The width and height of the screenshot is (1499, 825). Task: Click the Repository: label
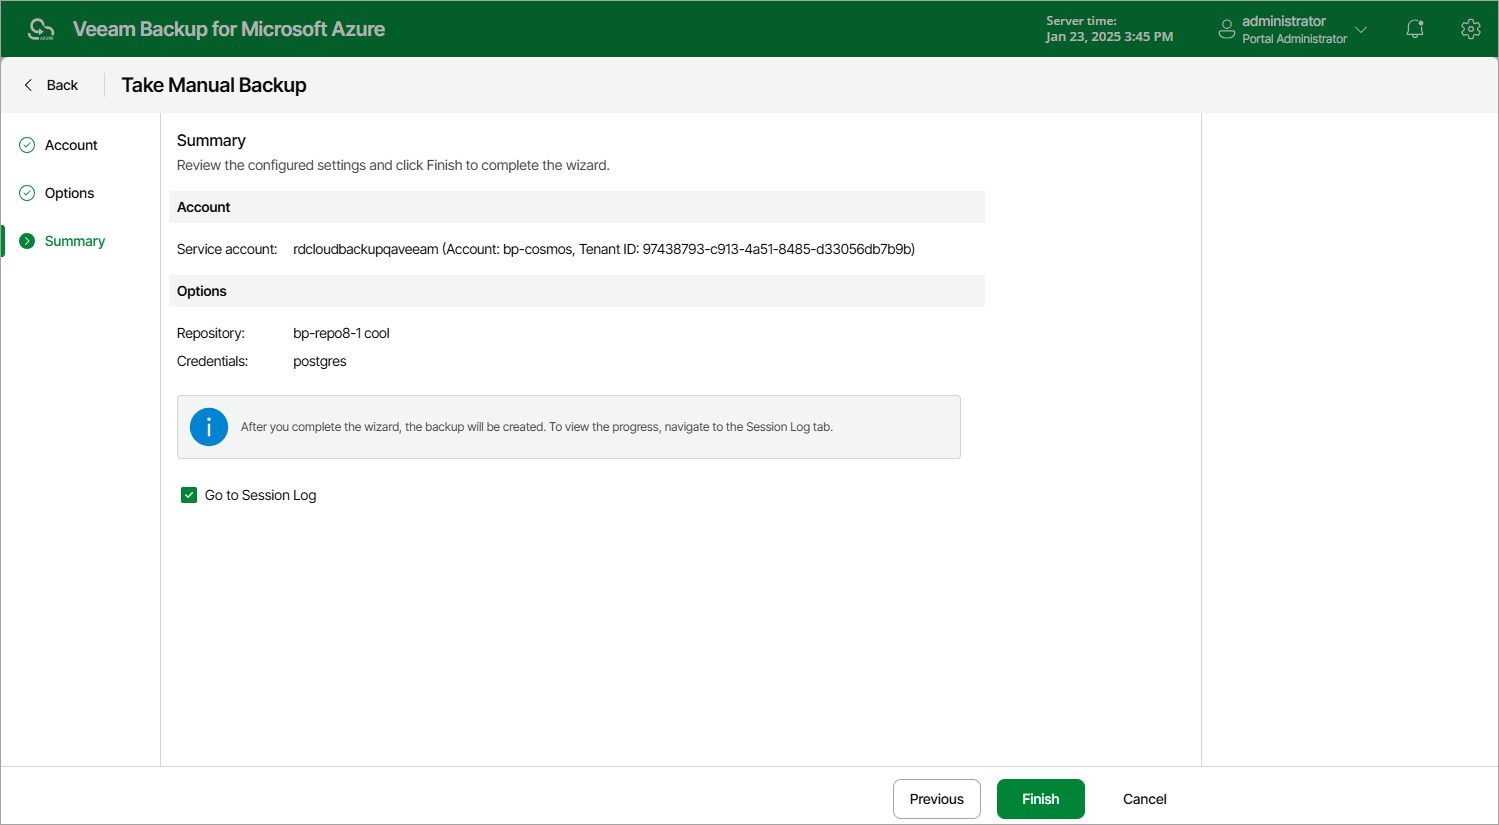coord(211,333)
